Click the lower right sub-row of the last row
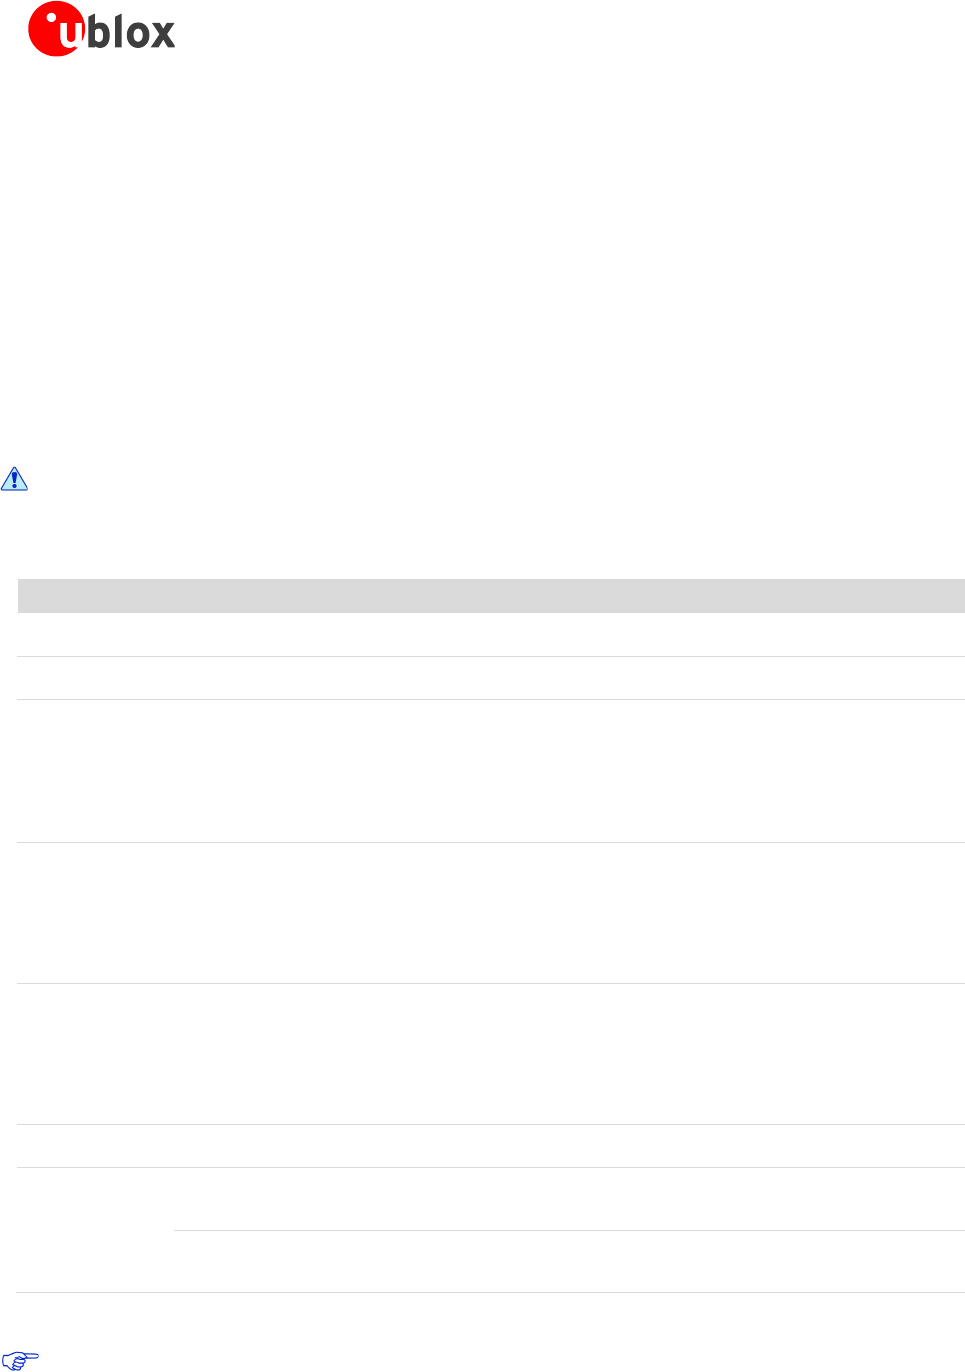965x1372 pixels. [x=569, y=1261]
